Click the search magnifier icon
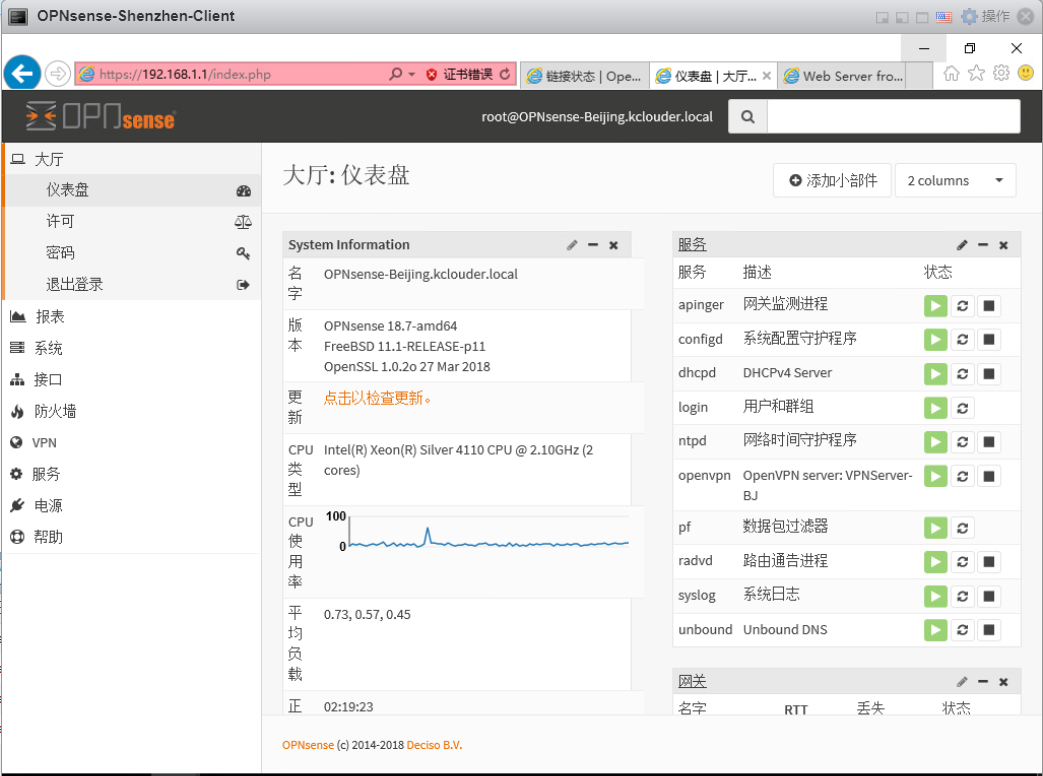Screen dimensions: 1043x776 coord(748,116)
